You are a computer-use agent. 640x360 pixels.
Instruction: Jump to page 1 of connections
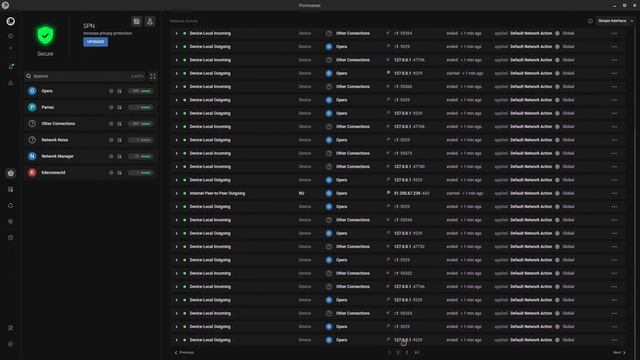[x=389, y=353]
